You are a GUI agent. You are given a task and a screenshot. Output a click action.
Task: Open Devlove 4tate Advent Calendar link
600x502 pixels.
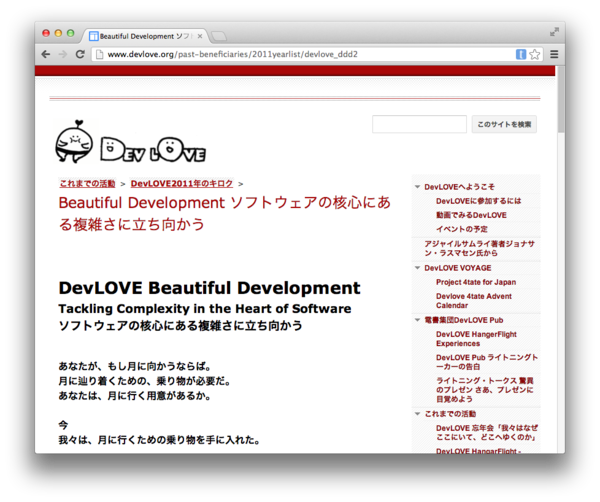click(474, 300)
